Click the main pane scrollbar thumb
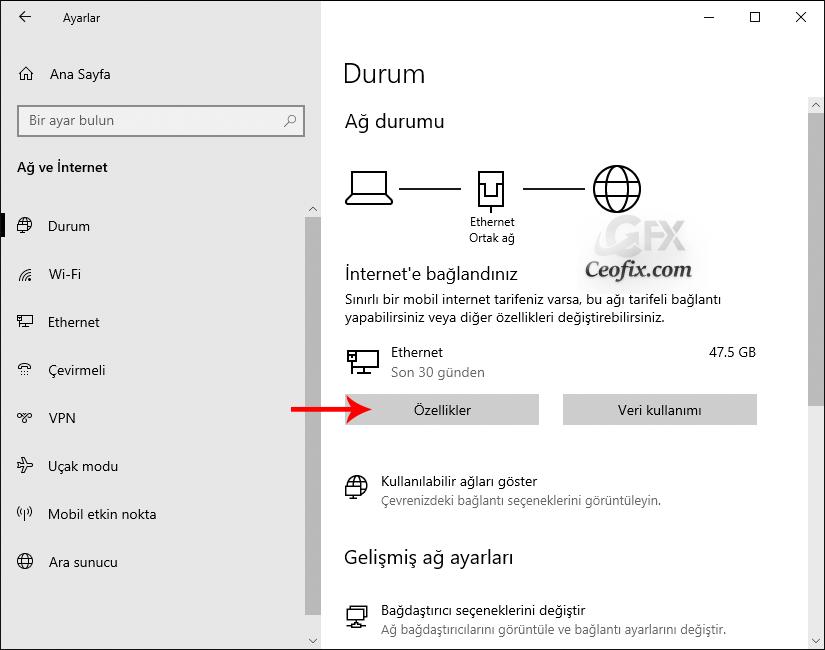This screenshot has height=650, width=825. coord(816,259)
